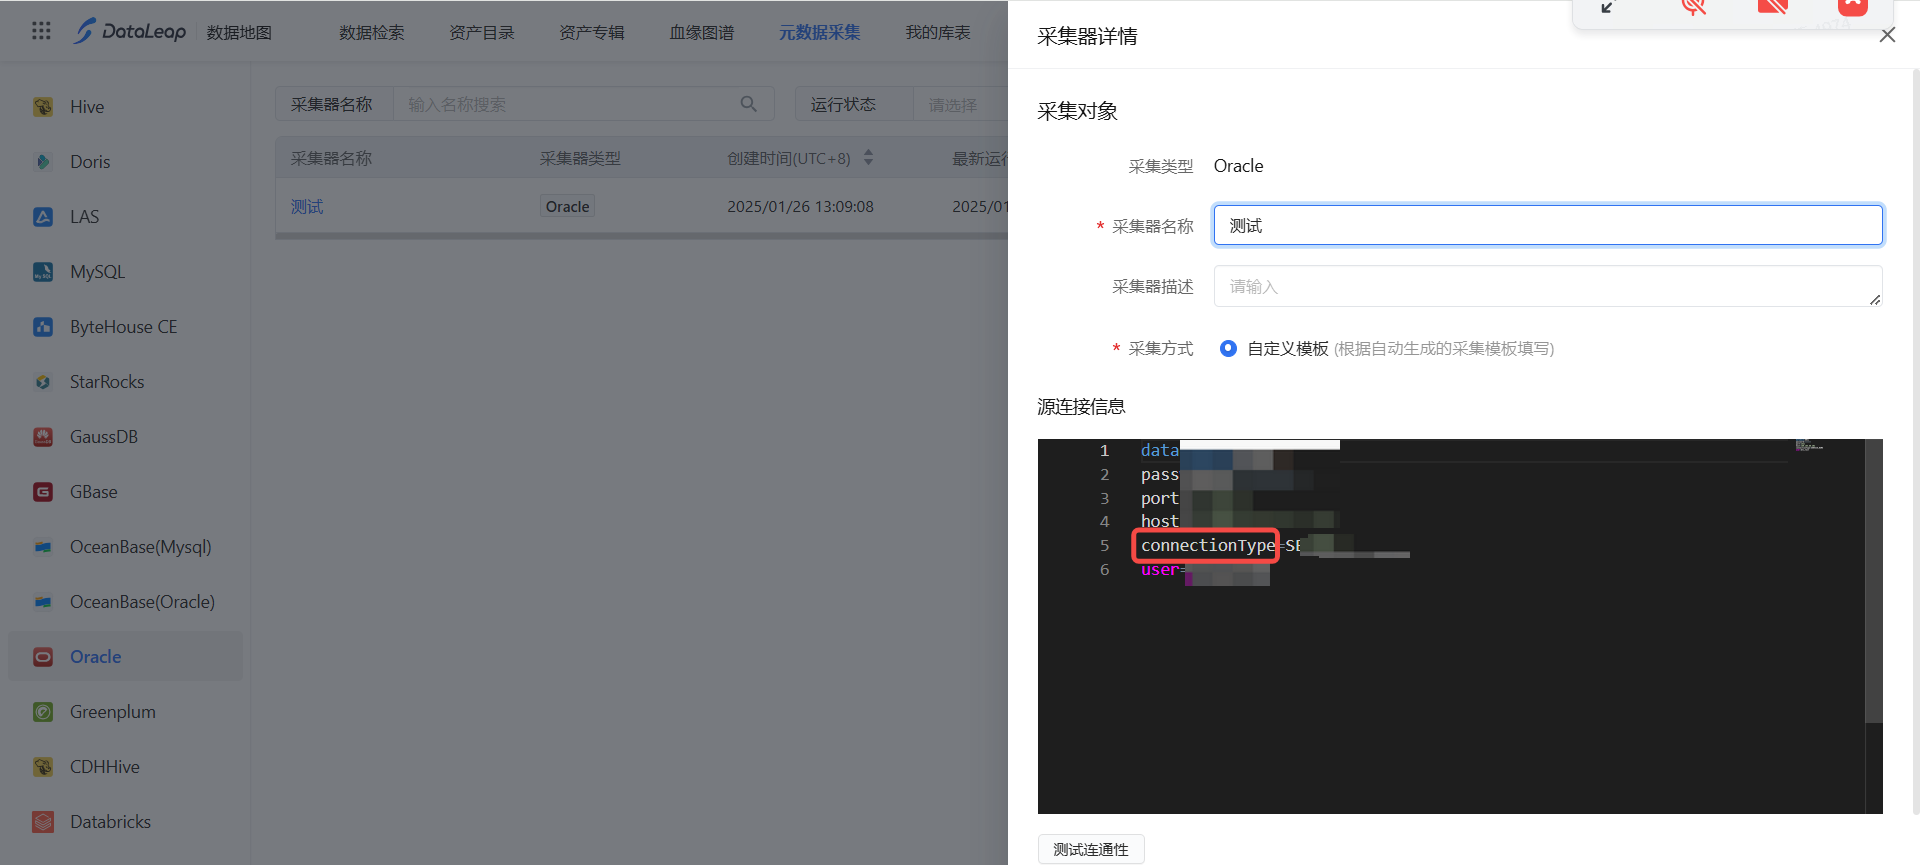
Task: Click the 采集器类型 column header
Action: [580, 158]
